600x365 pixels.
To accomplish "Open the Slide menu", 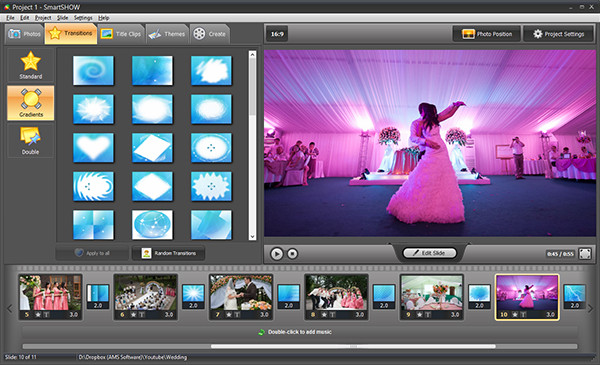I will [x=62, y=18].
